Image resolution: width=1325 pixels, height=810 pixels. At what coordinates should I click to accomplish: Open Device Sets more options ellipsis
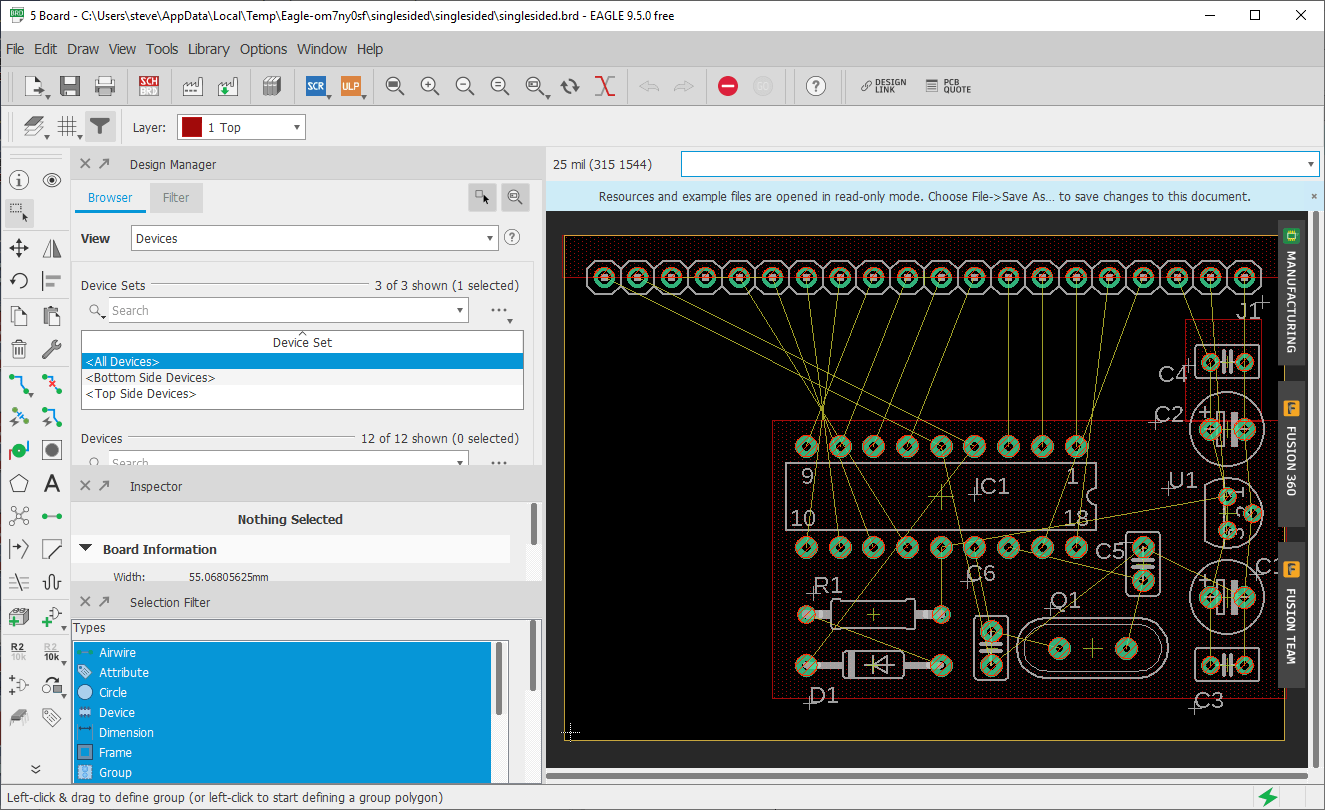coord(501,311)
